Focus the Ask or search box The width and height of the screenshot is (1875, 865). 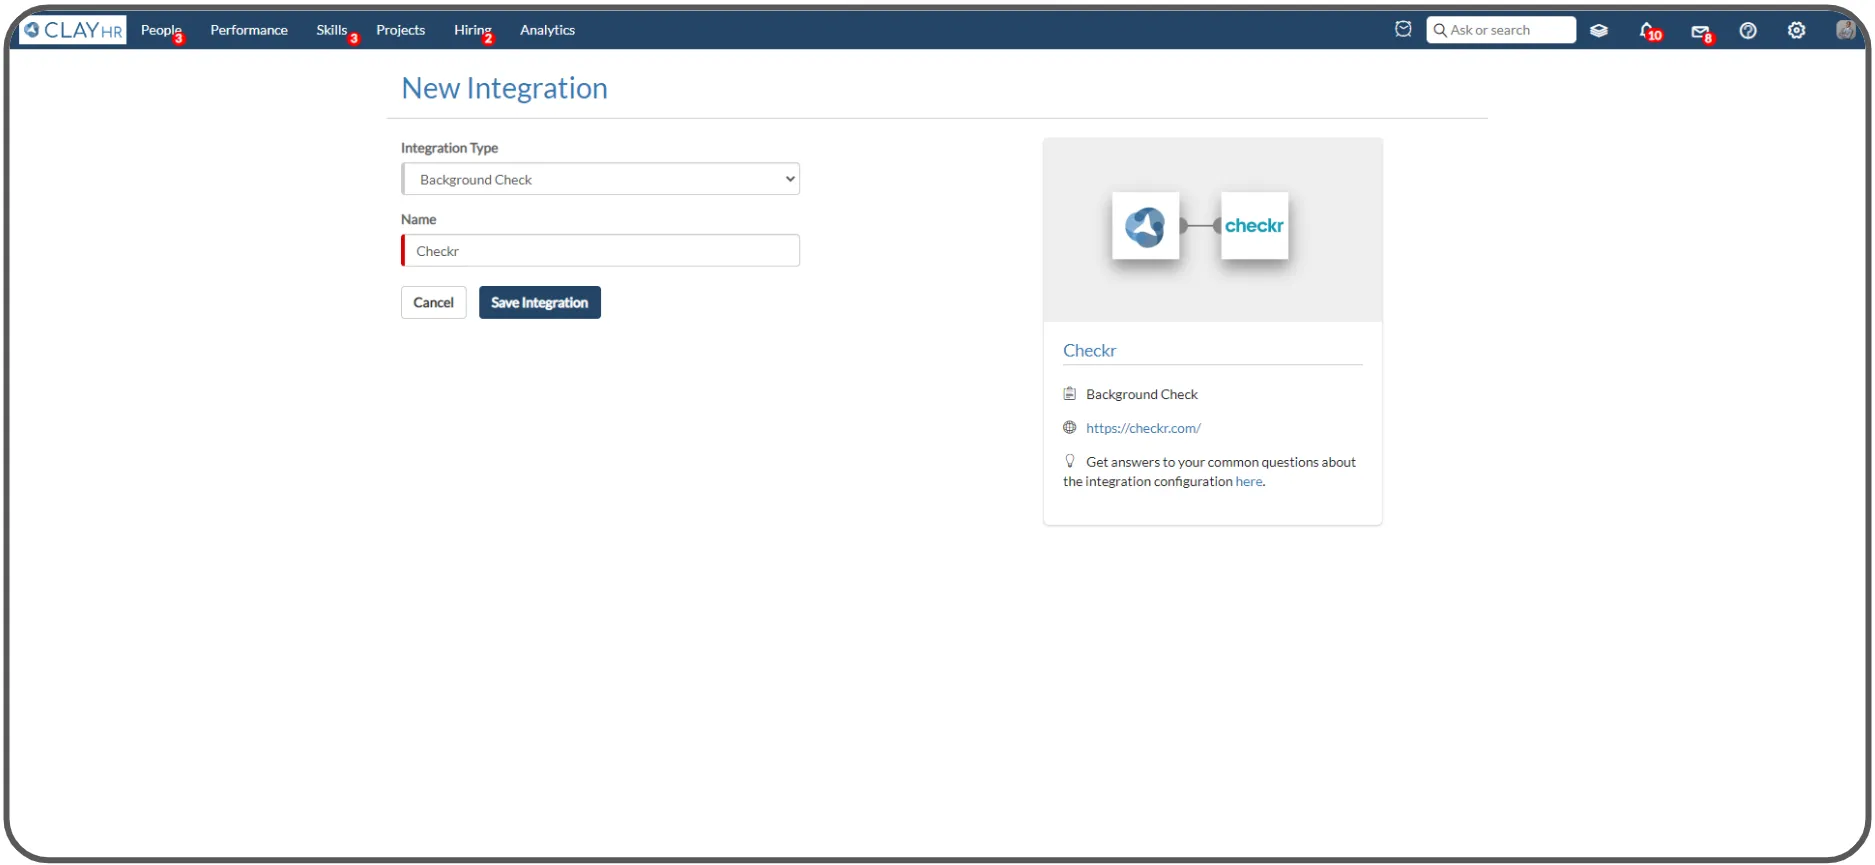click(1501, 30)
